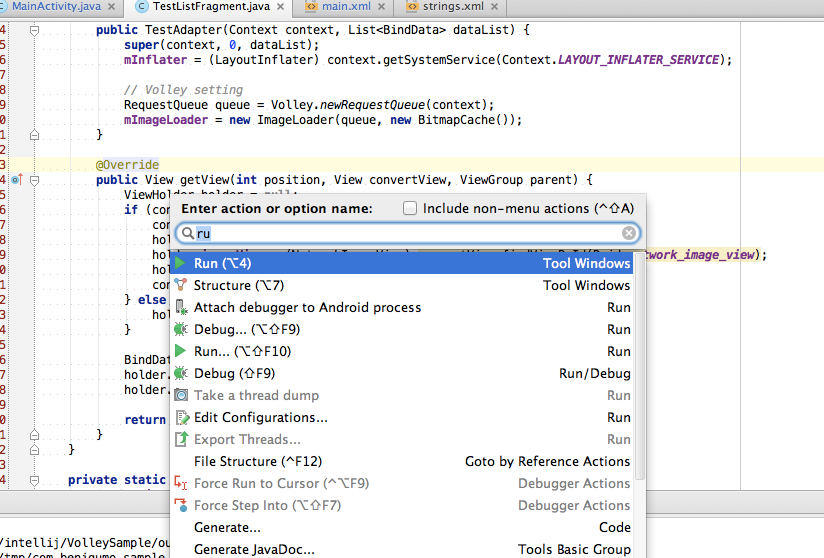The height and width of the screenshot is (558, 824).
Task: Enable Include non-menu actions checkbox
Action: point(410,208)
